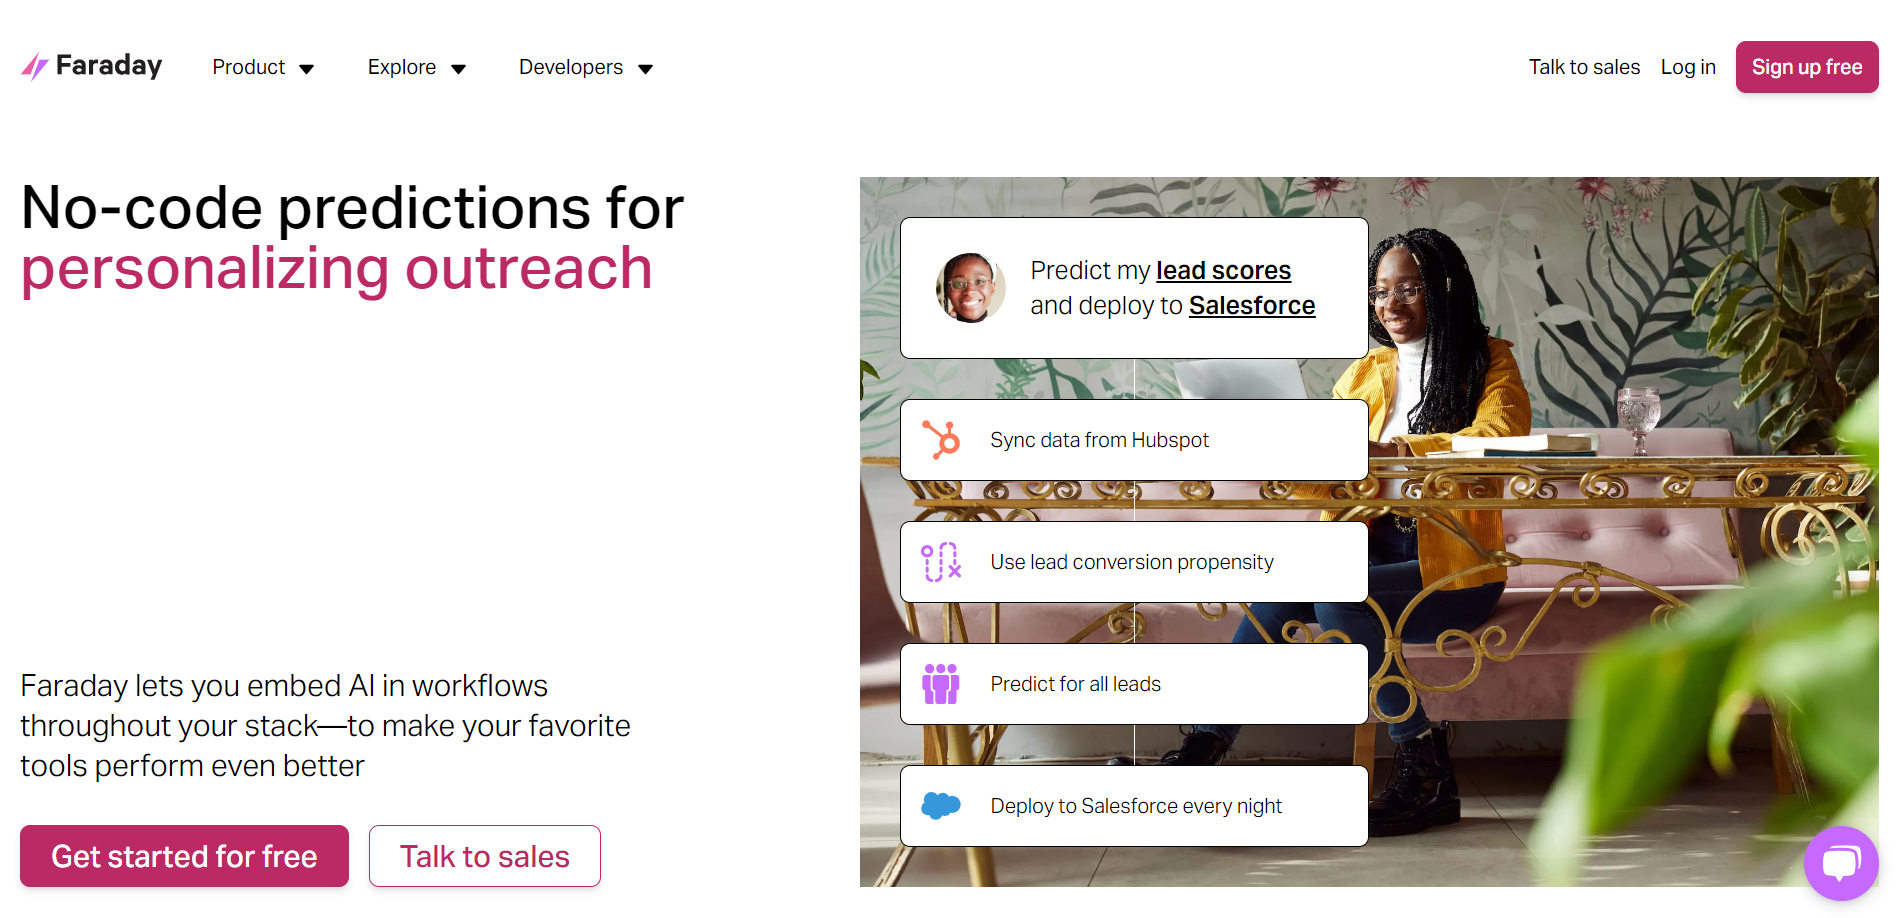Expand the Developers dropdown arrow
Viewport: 1897px width, 918px height.
pos(646,69)
